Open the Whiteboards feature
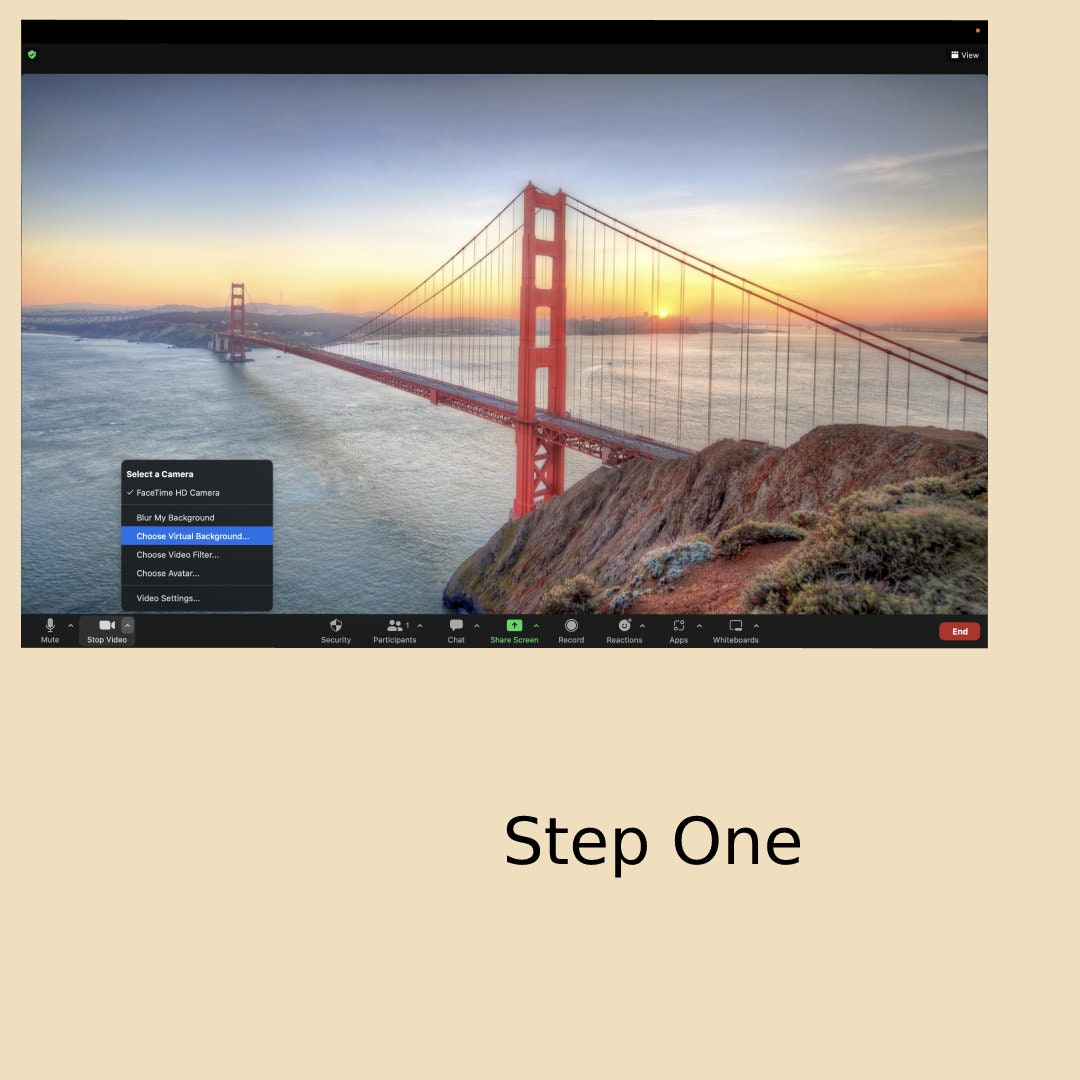 pyautogui.click(x=735, y=631)
